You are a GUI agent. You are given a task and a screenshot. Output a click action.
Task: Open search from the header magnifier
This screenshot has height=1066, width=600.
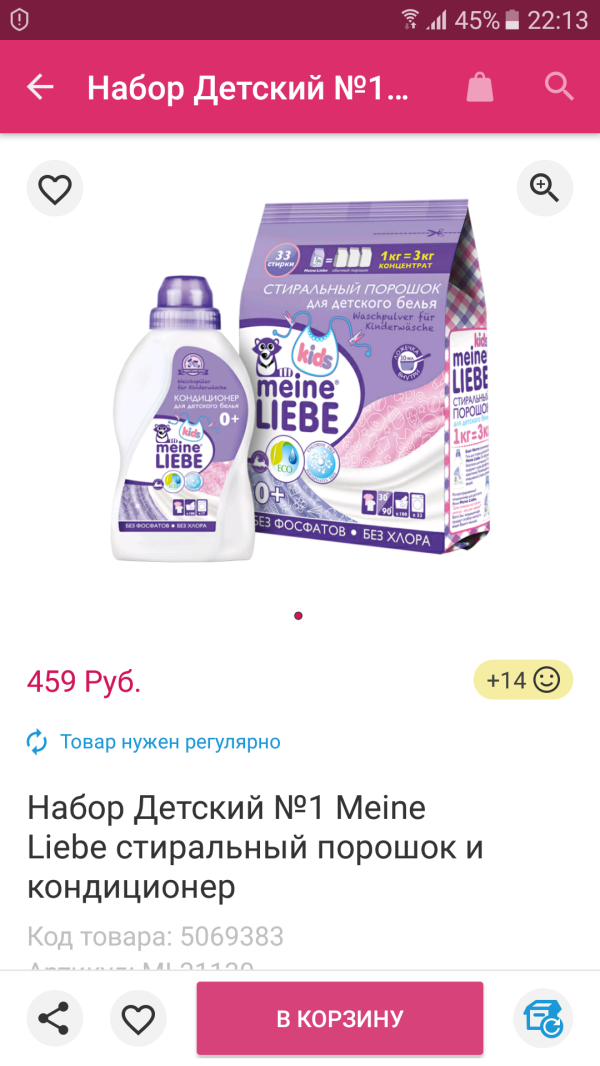point(559,87)
